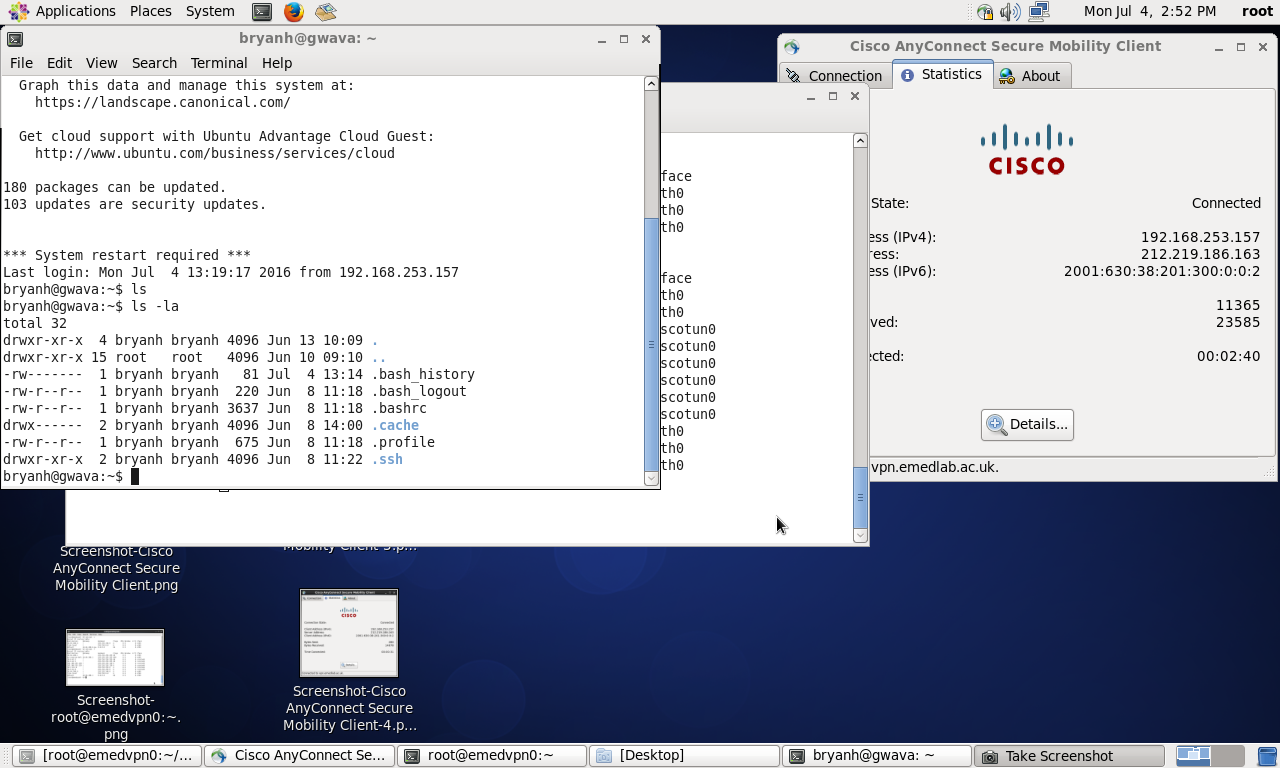This screenshot has height=768, width=1280.
Task: Select Screenshot-Cisco AnyConnect Client-4 desktop file
Action: click(x=349, y=633)
